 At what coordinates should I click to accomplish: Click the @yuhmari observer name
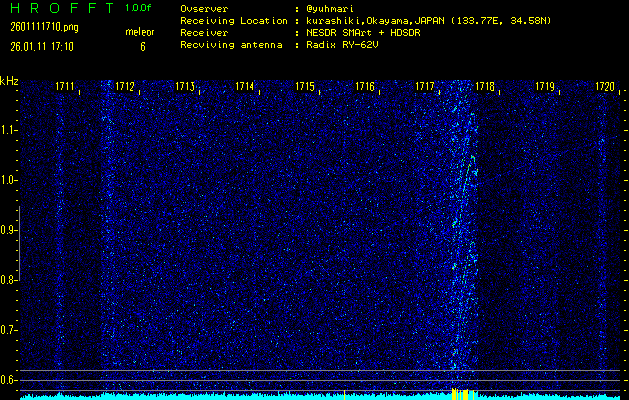click(x=329, y=9)
